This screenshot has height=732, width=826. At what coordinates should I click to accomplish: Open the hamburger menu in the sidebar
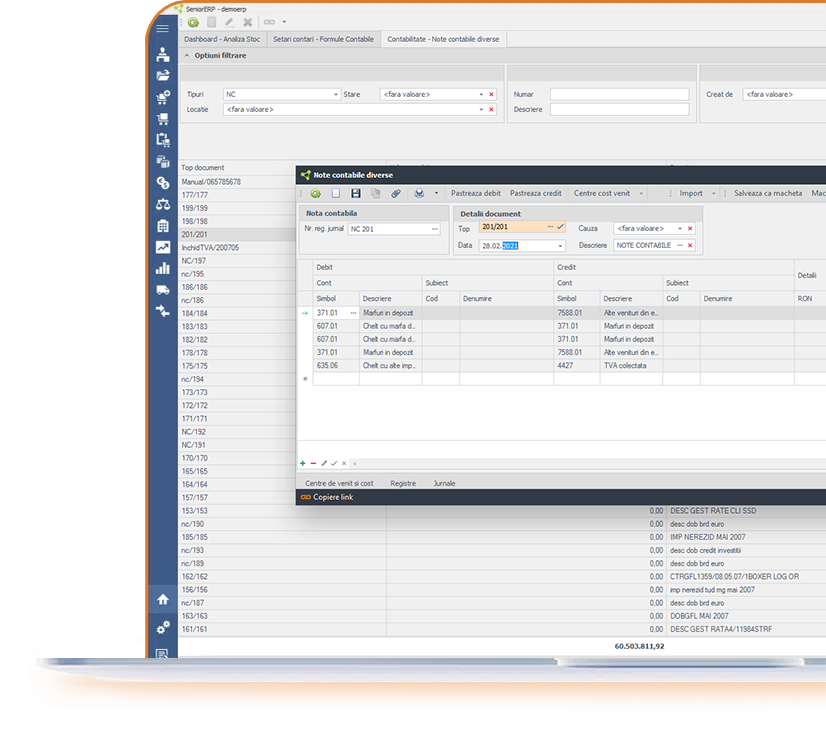[162, 29]
